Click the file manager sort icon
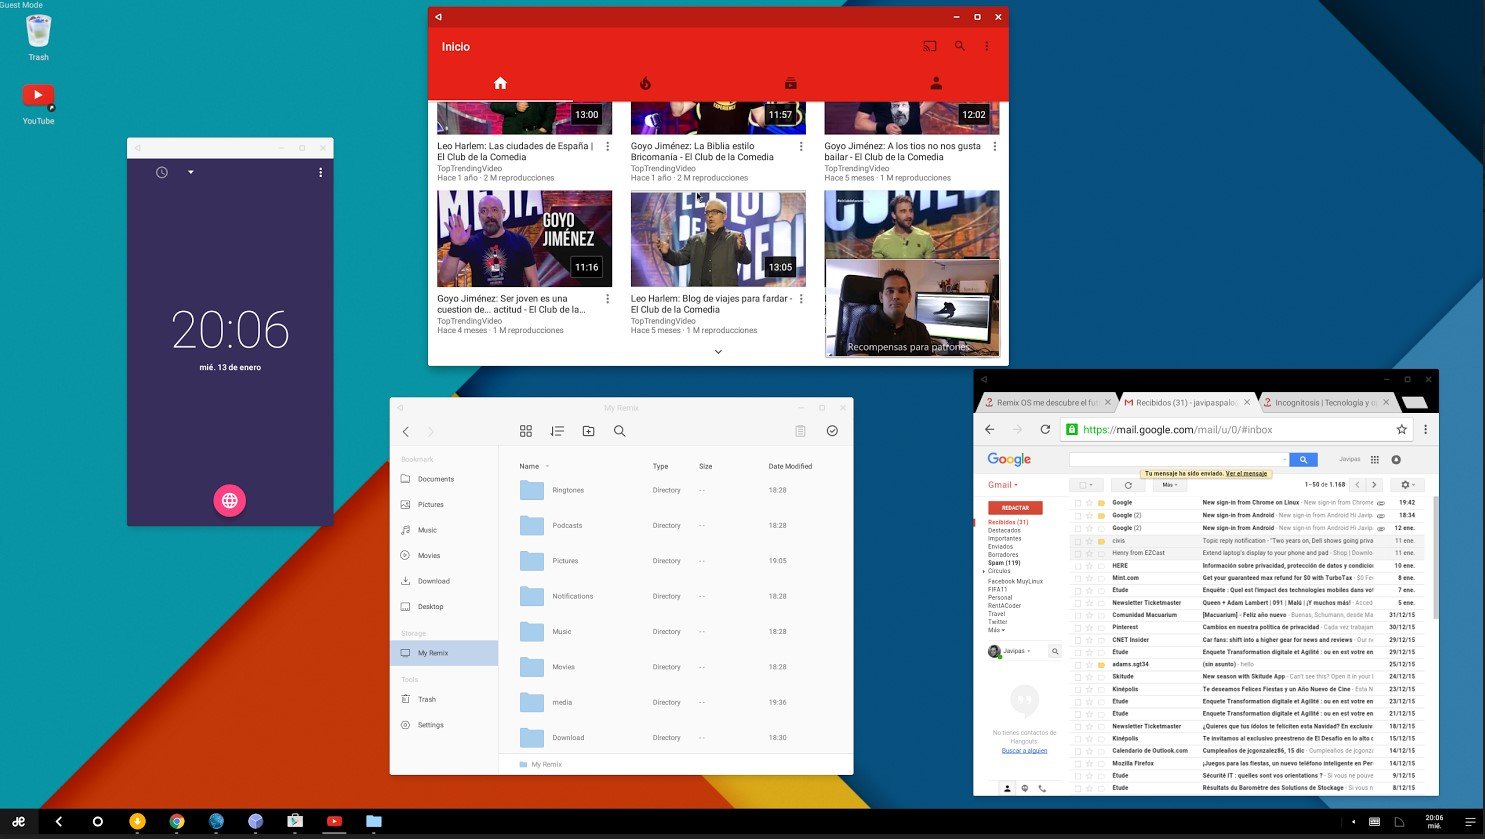Image resolution: width=1485 pixels, height=839 pixels. pyautogui.click(x=557, y=431)
